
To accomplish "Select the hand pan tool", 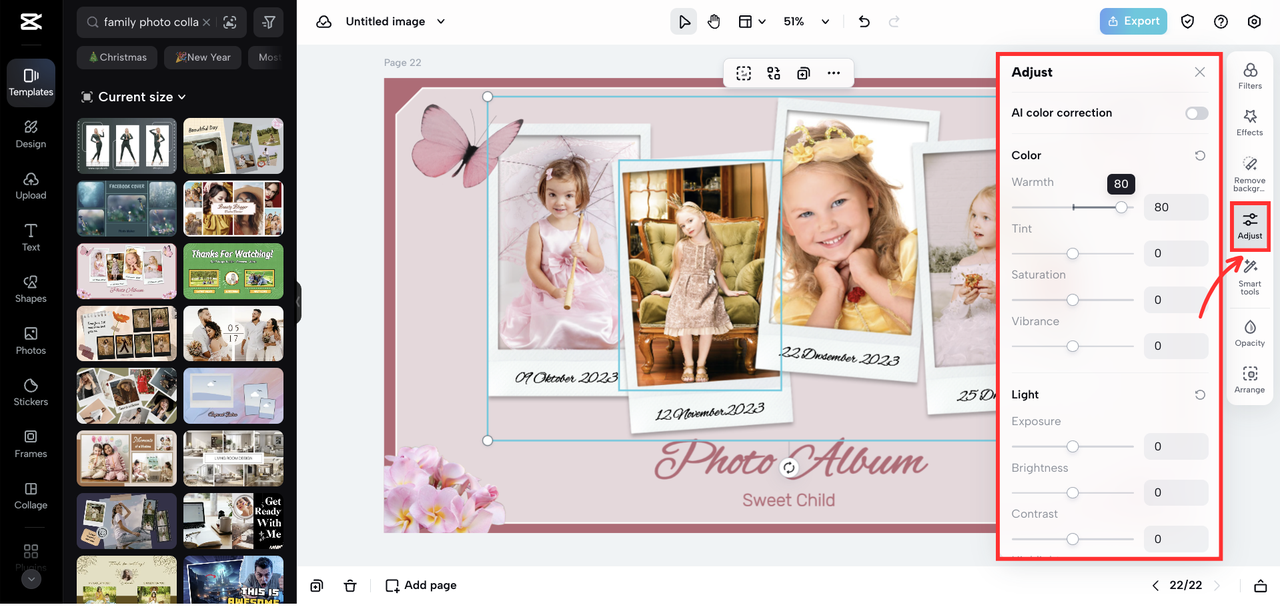I will 714,21.
